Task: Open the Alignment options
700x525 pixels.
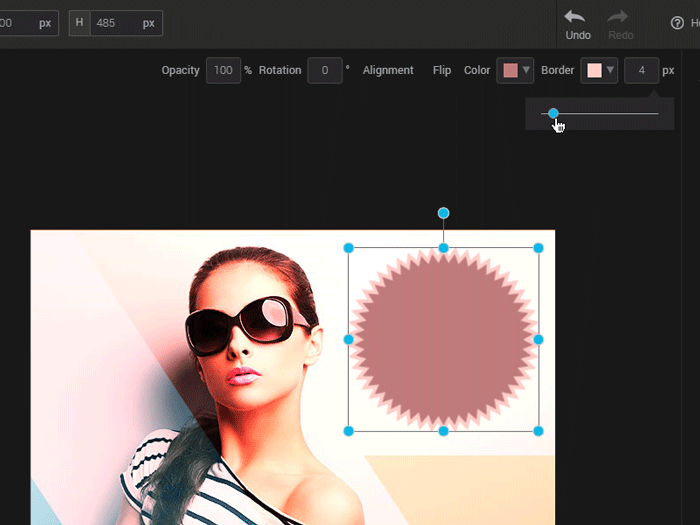Action: (x=388, y=71)
